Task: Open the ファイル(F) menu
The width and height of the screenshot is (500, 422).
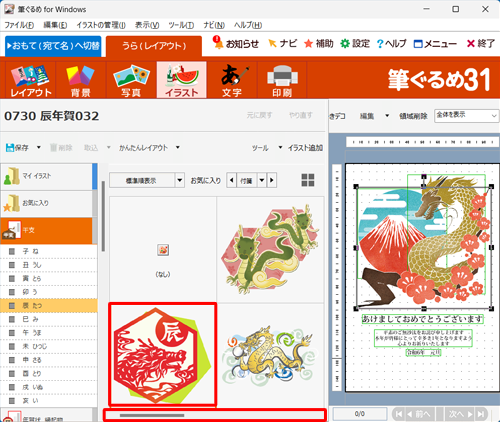Action: [x=19, y=25]
